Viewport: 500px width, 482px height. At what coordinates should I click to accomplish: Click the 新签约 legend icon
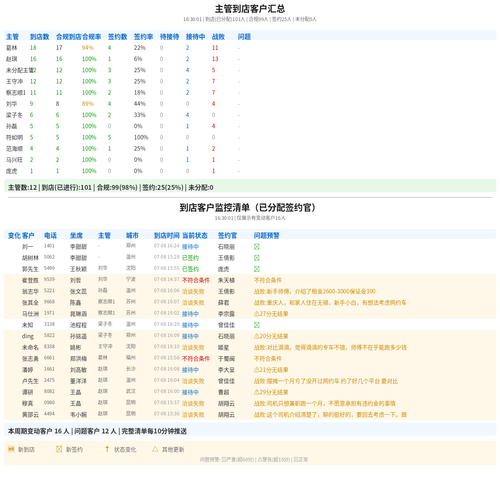(x=59, y=449)
